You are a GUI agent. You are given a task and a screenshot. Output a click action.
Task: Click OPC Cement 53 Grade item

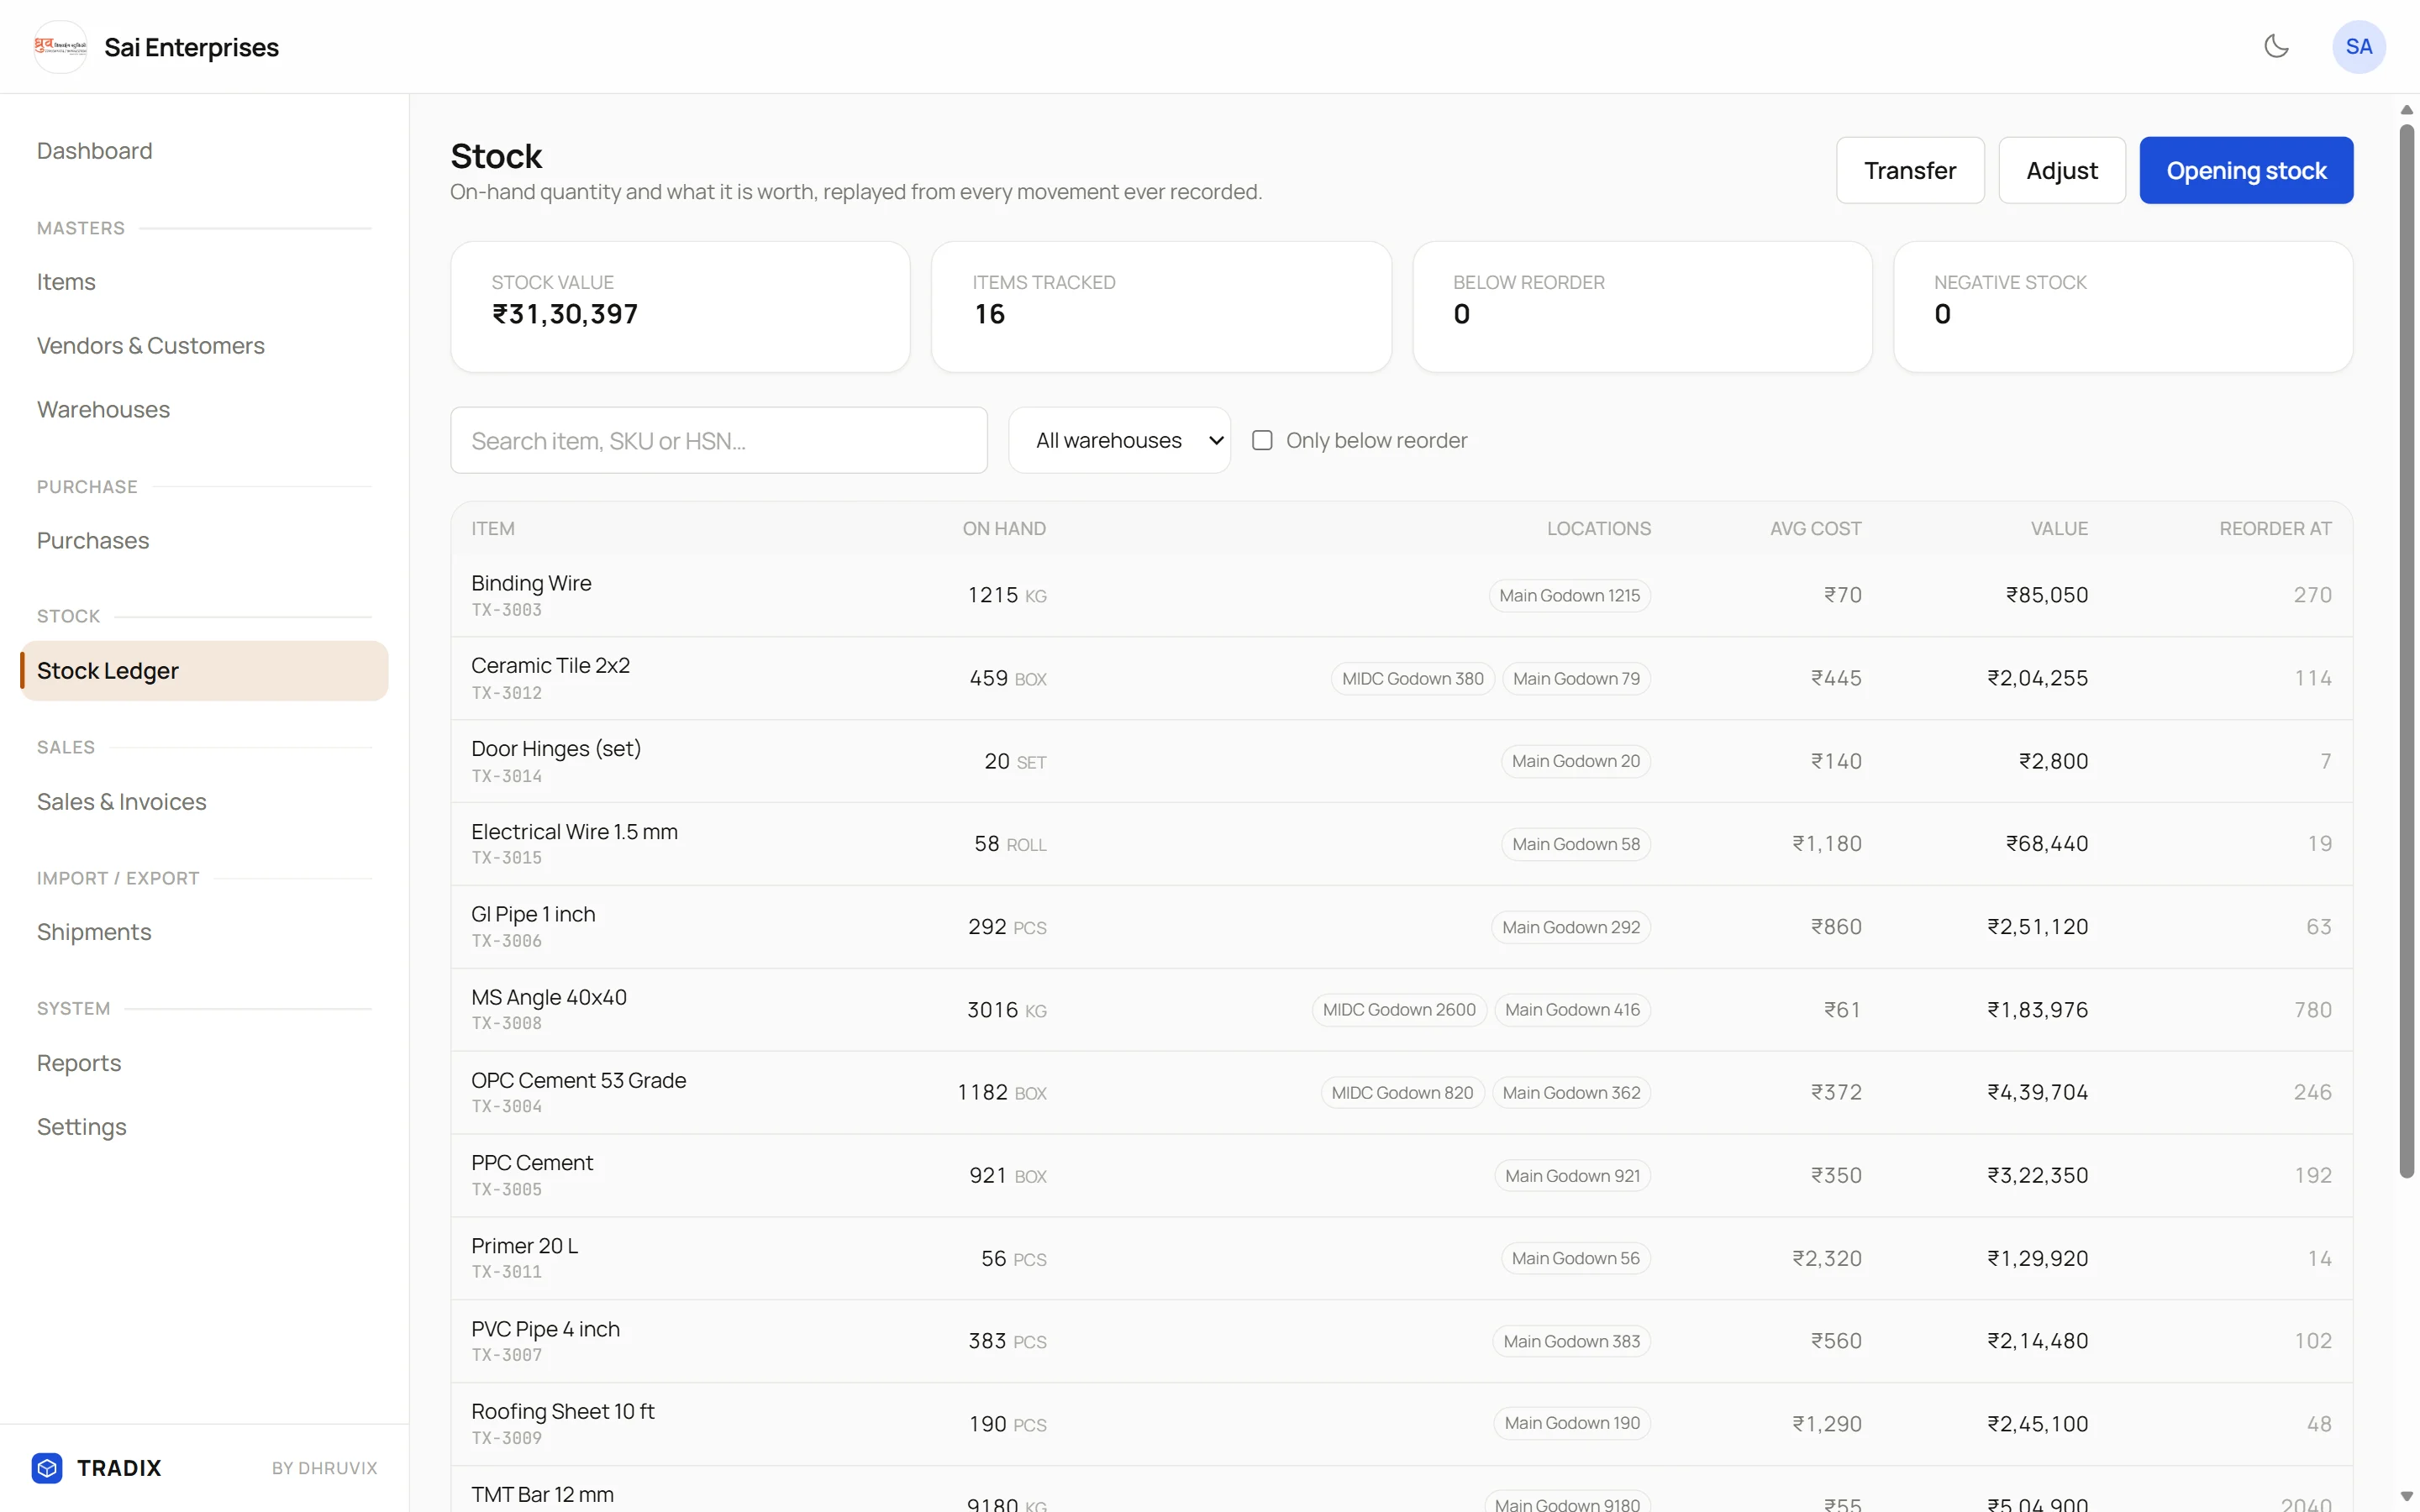578,1080
